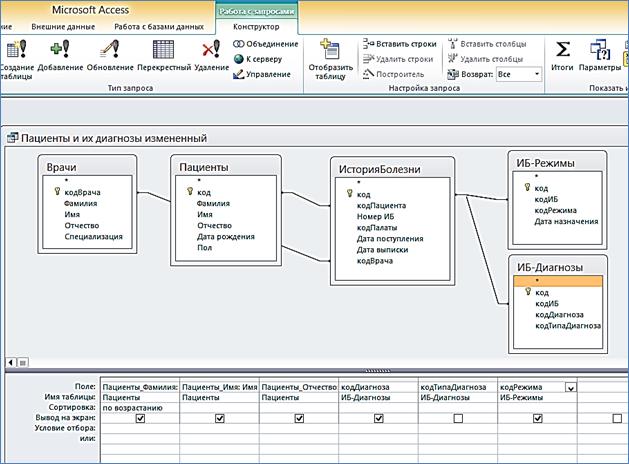The width and height of the screenshot is (629, 464).
Task: Click the Врачи table title bar
Action: (87, 167)
